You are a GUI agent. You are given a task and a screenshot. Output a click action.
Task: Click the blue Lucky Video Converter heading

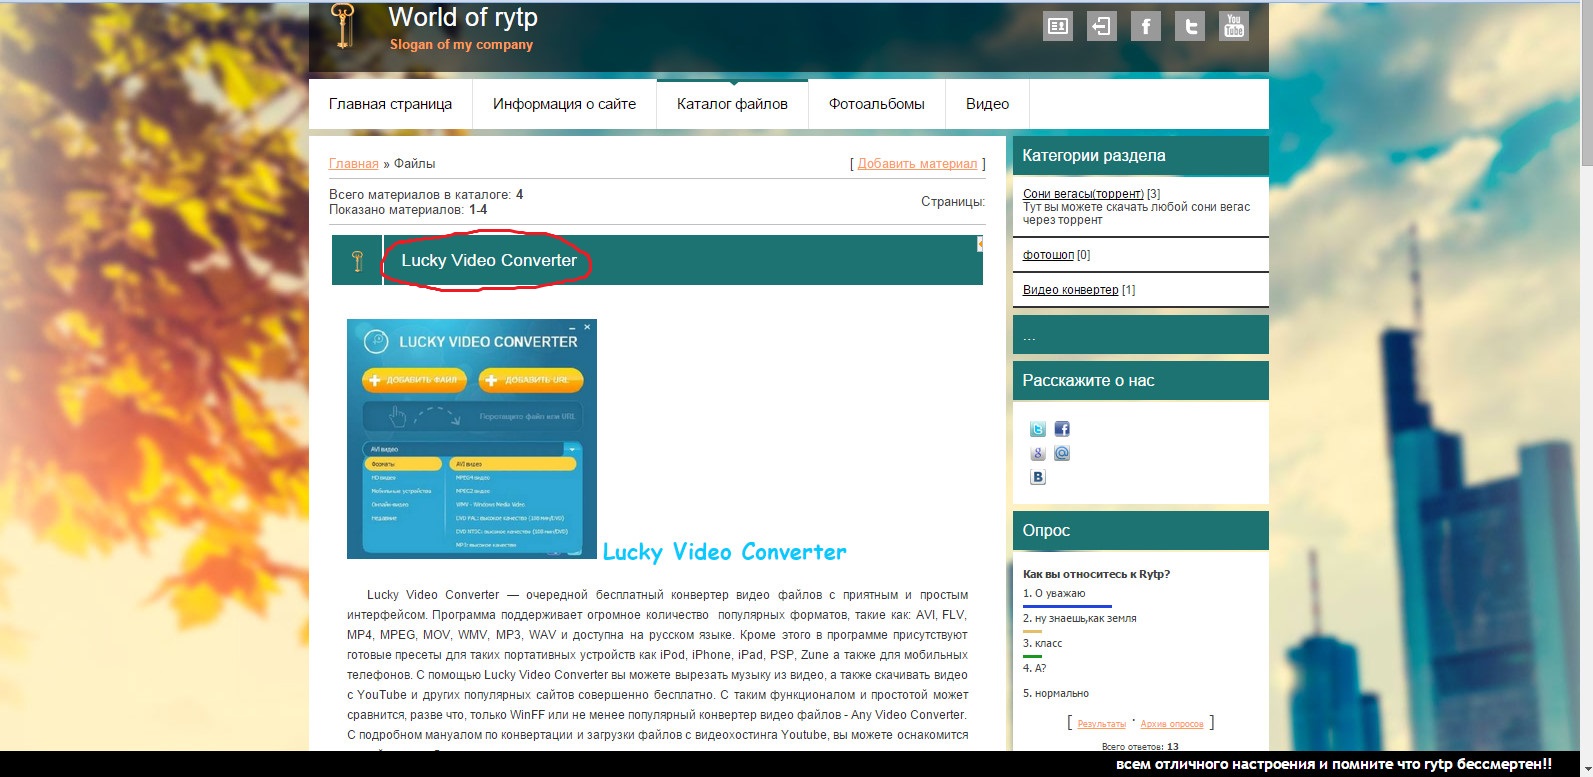click(724, 552)
